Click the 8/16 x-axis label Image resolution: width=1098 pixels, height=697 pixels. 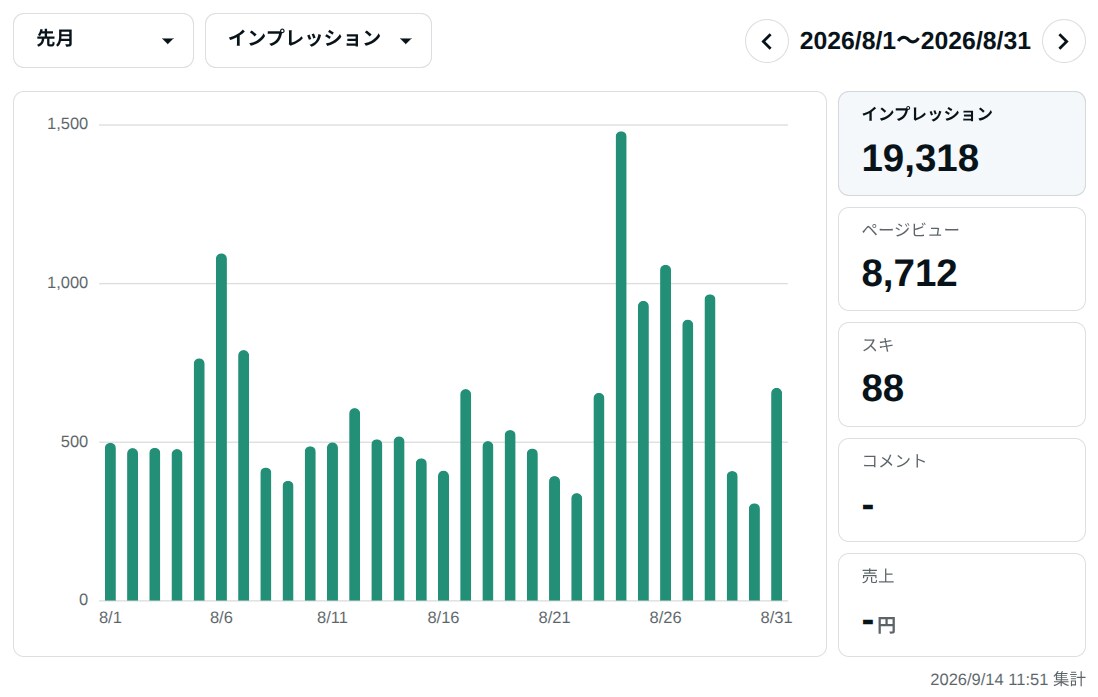point(443,618)
